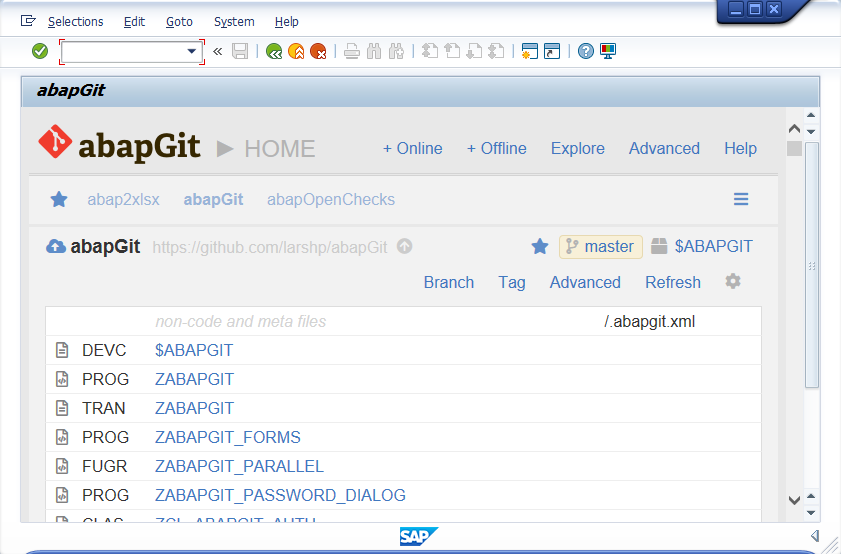Open the Help menu in menu bar
Image resolution: width=841 pixels, height=554 pixels.
[286, 21]
